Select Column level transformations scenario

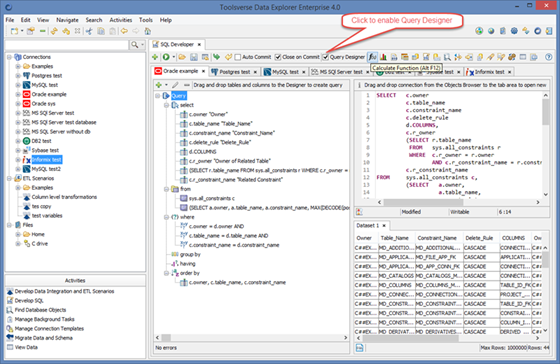point(64,197)
